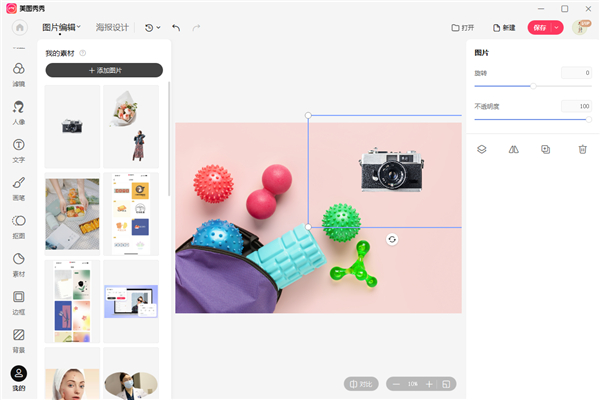
Task: Choose the 画笔 brush tool
Action: pos(18,187)
